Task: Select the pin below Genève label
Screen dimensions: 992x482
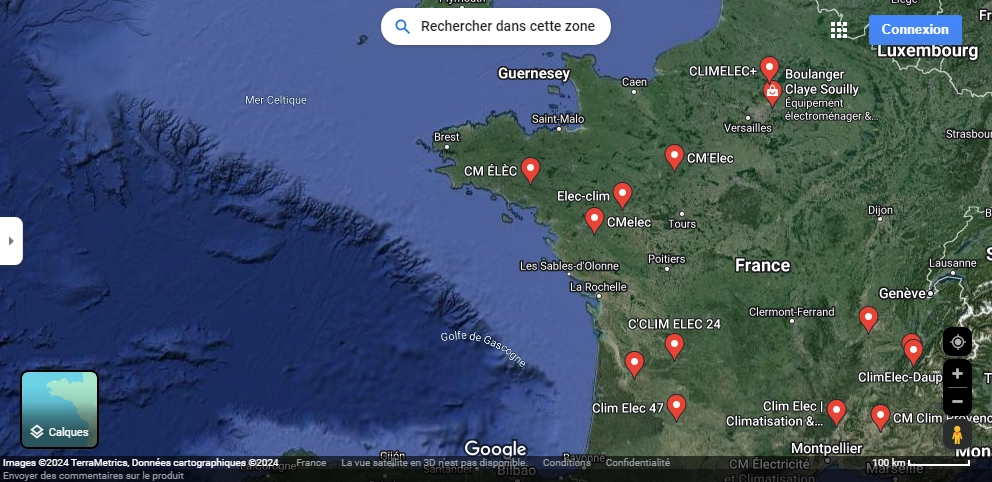Action: [869, 319]
